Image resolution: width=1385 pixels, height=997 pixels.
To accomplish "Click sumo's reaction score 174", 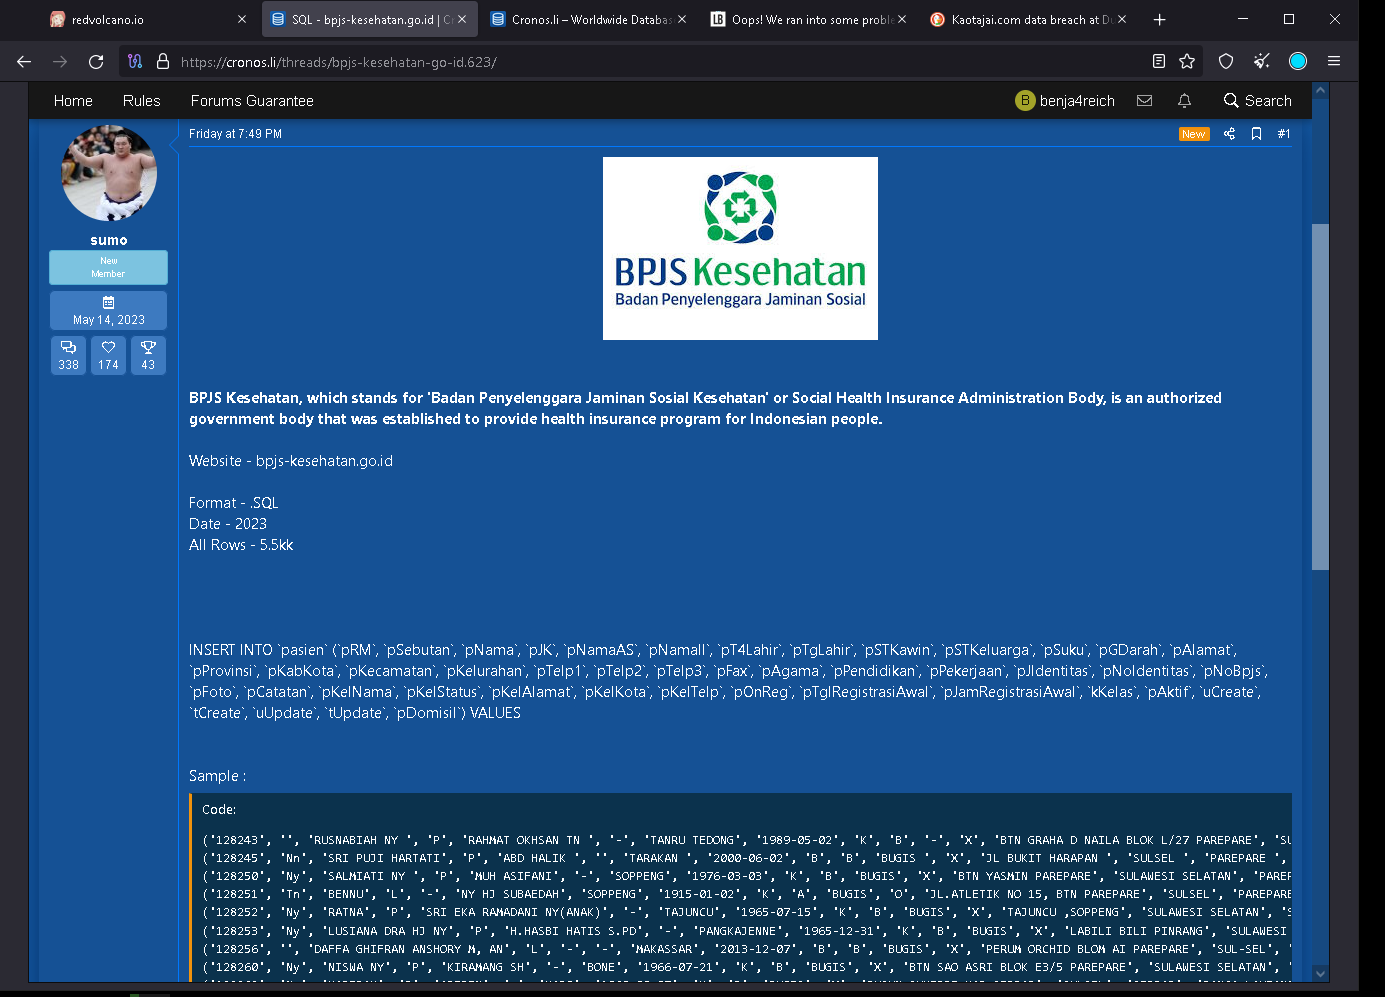I will (108, 355).
